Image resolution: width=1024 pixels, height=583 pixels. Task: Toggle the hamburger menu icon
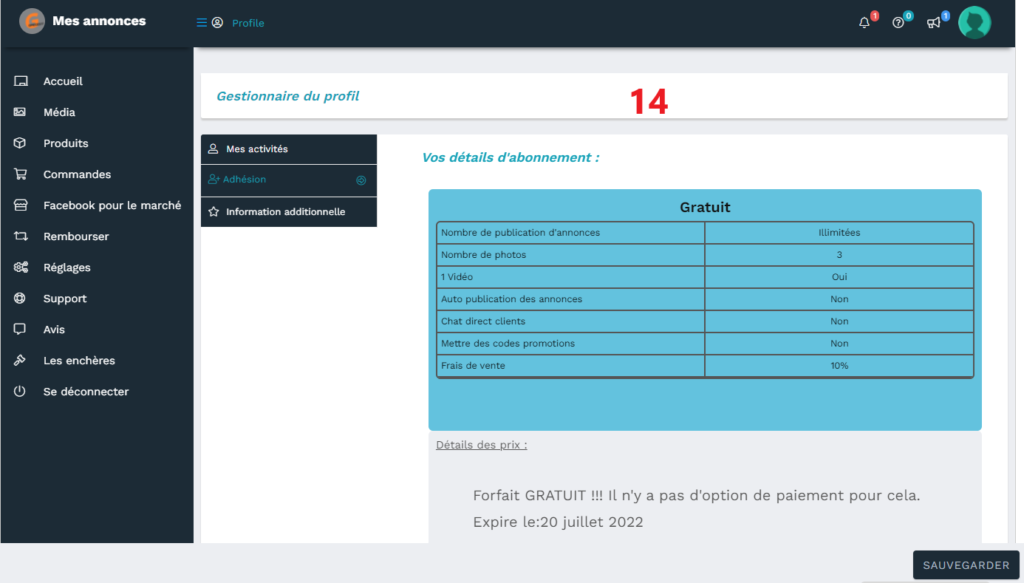(x=201, y=23)
